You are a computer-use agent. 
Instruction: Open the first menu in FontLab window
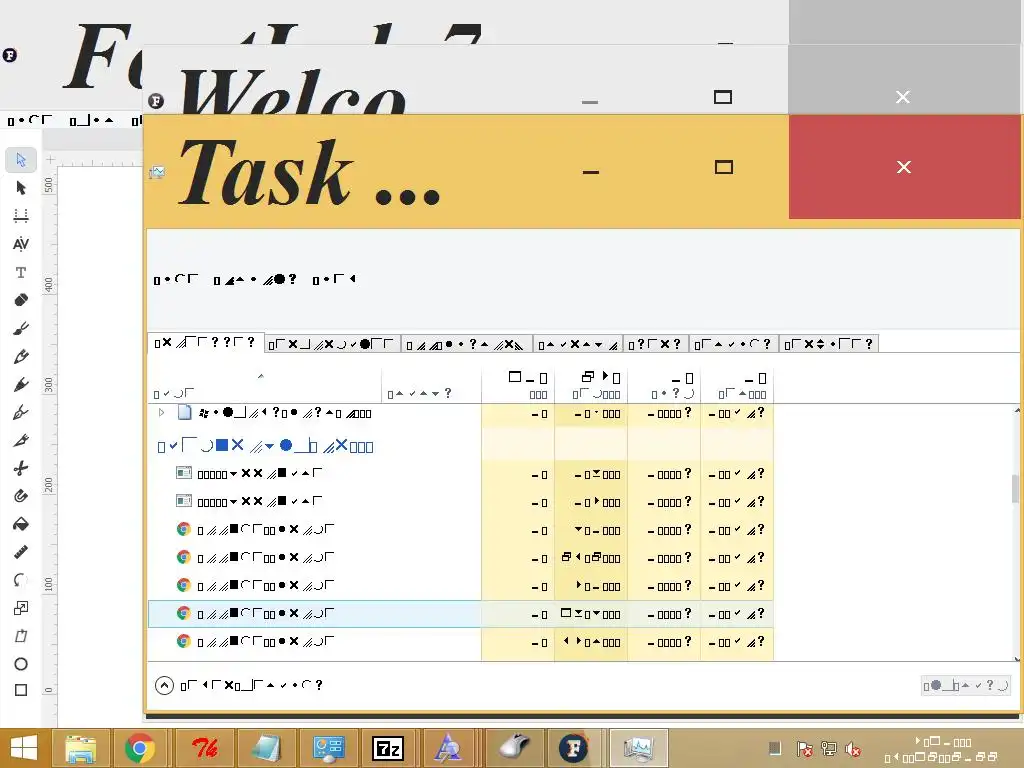pyautogui.click(x=29, y=120)
